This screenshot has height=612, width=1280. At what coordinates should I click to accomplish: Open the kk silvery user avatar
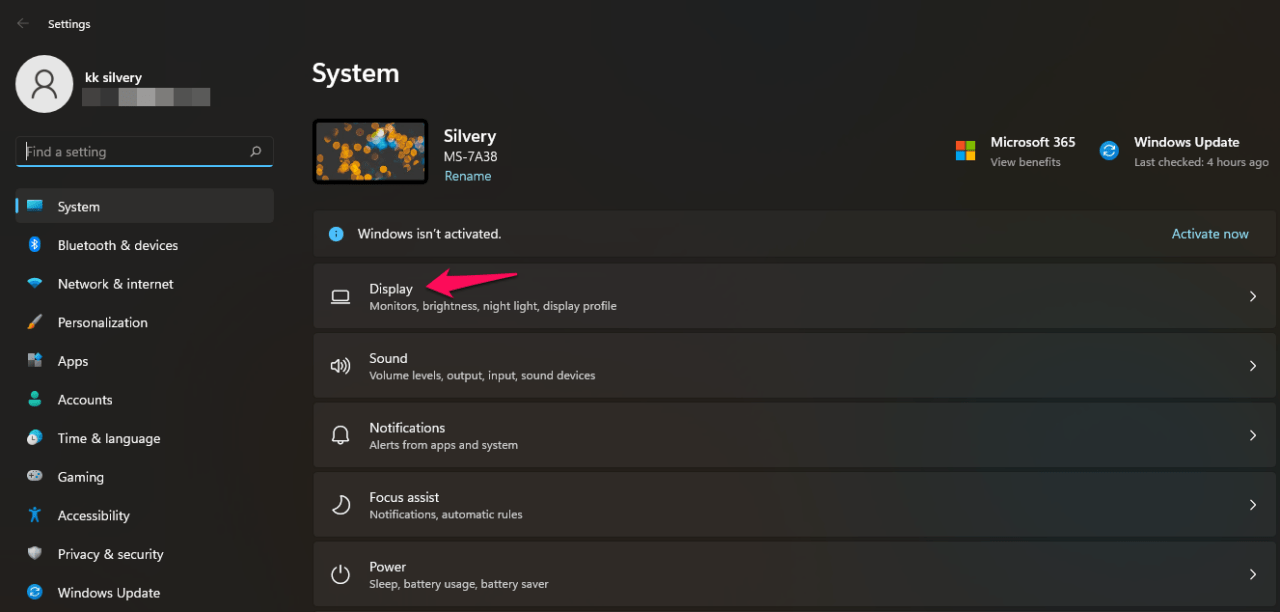[x=44, y=84]
